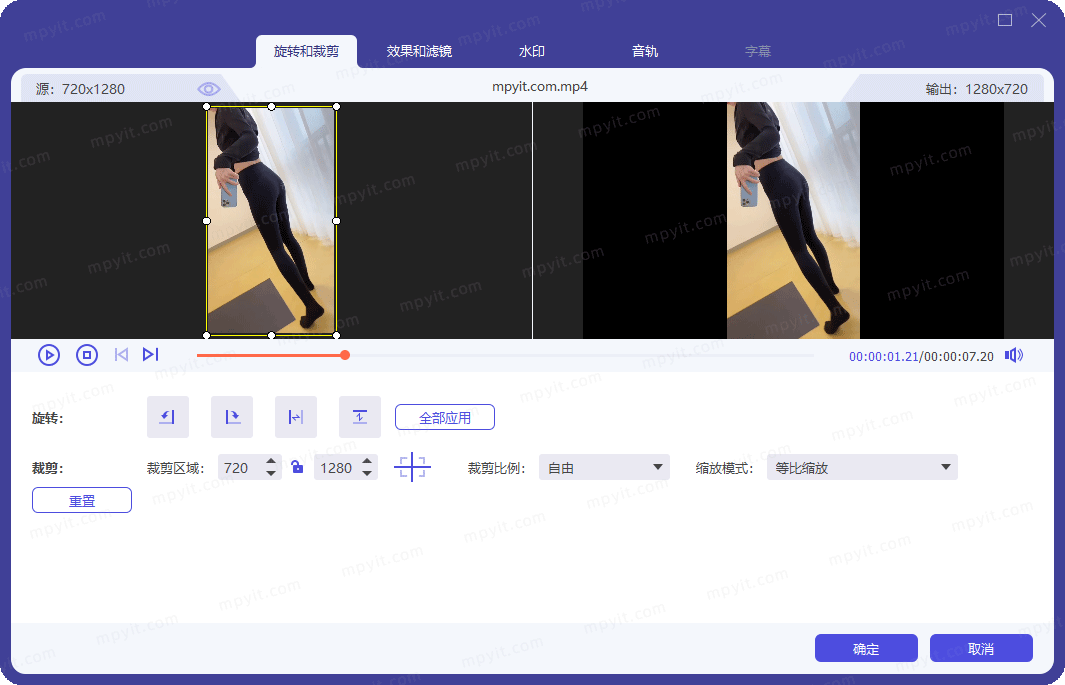Confirm with 确定 button
The image size is (1065, 685).
[x=866, y=648]
